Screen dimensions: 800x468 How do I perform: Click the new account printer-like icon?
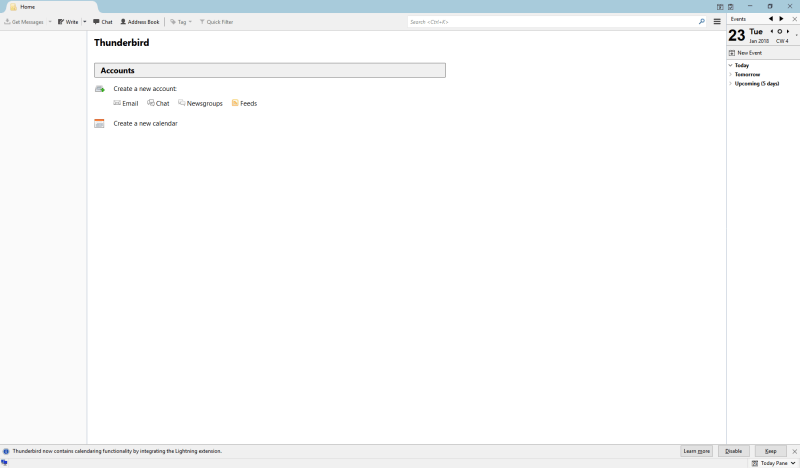tap(99, 89)
